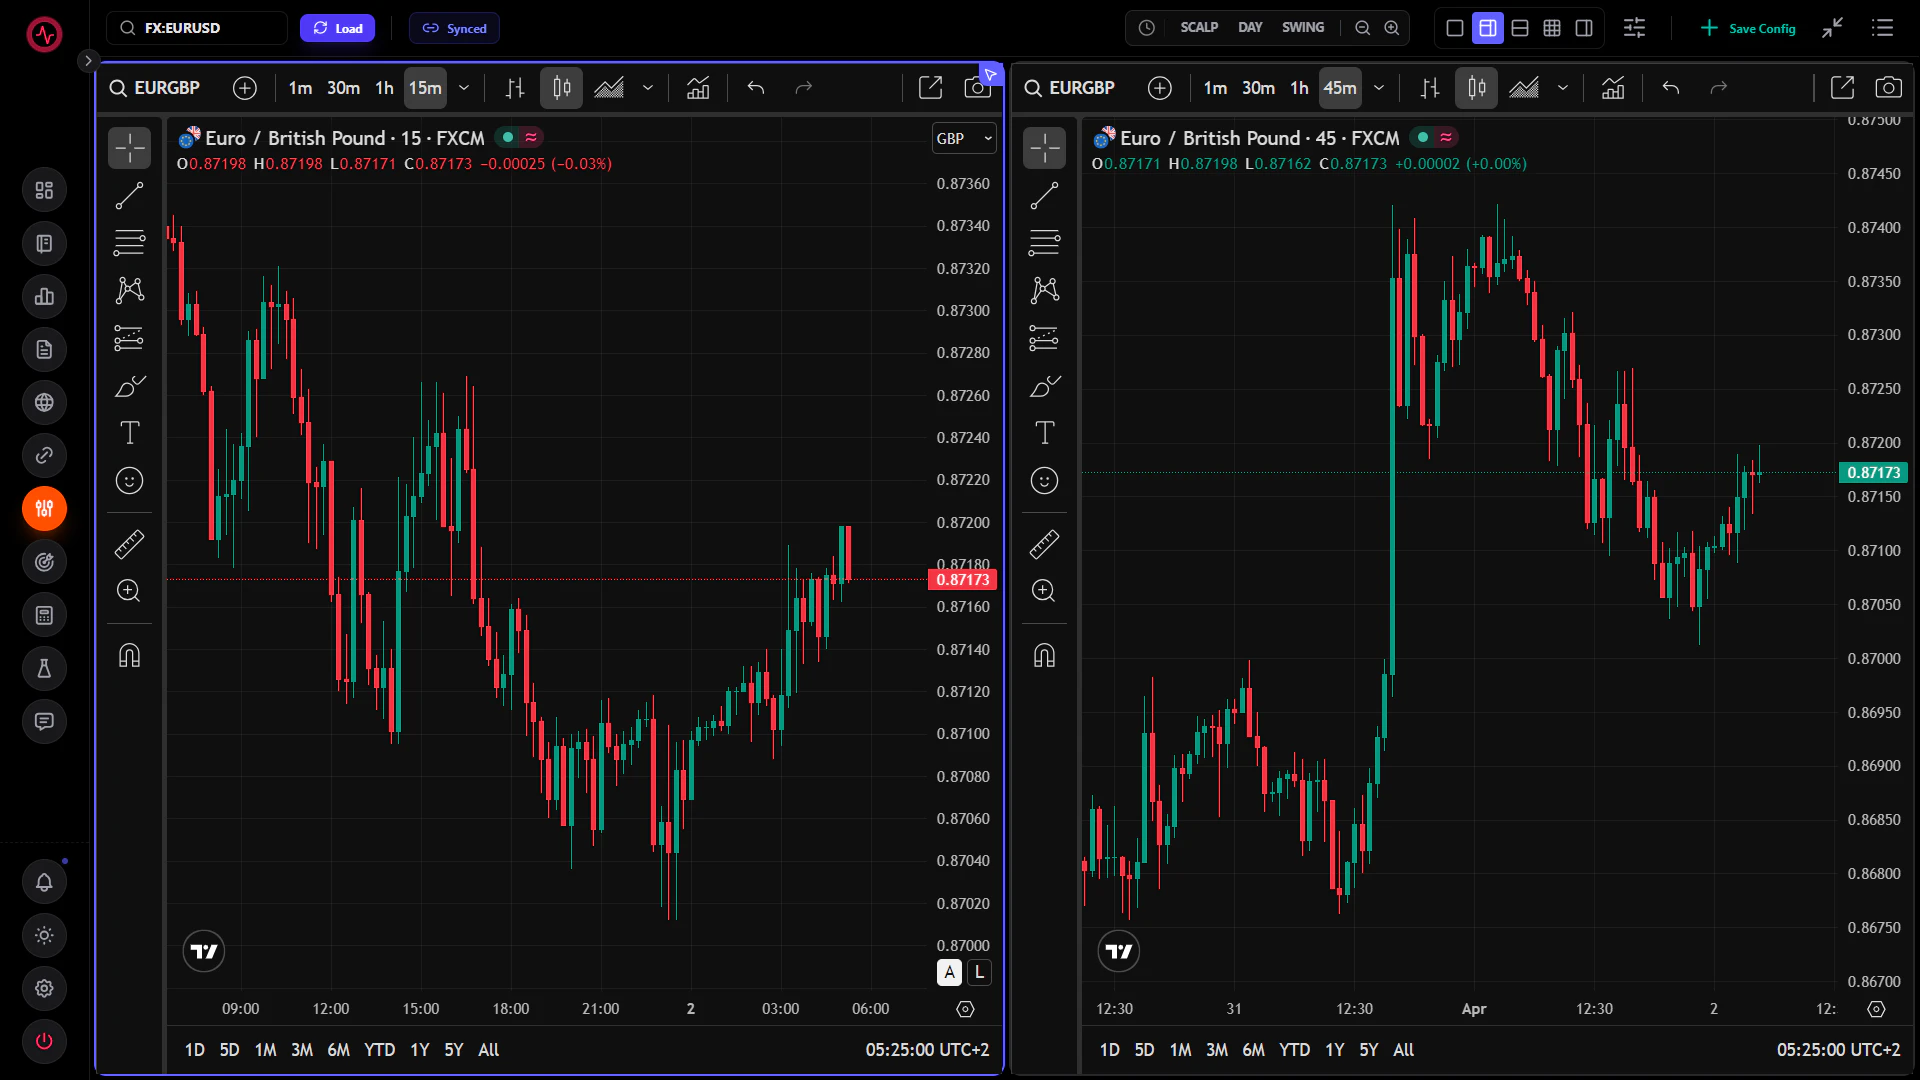Toggle log scale L button on left chart
Image resolution: width=1920 pixels, height=1080 pixels.
pos(979,972)
